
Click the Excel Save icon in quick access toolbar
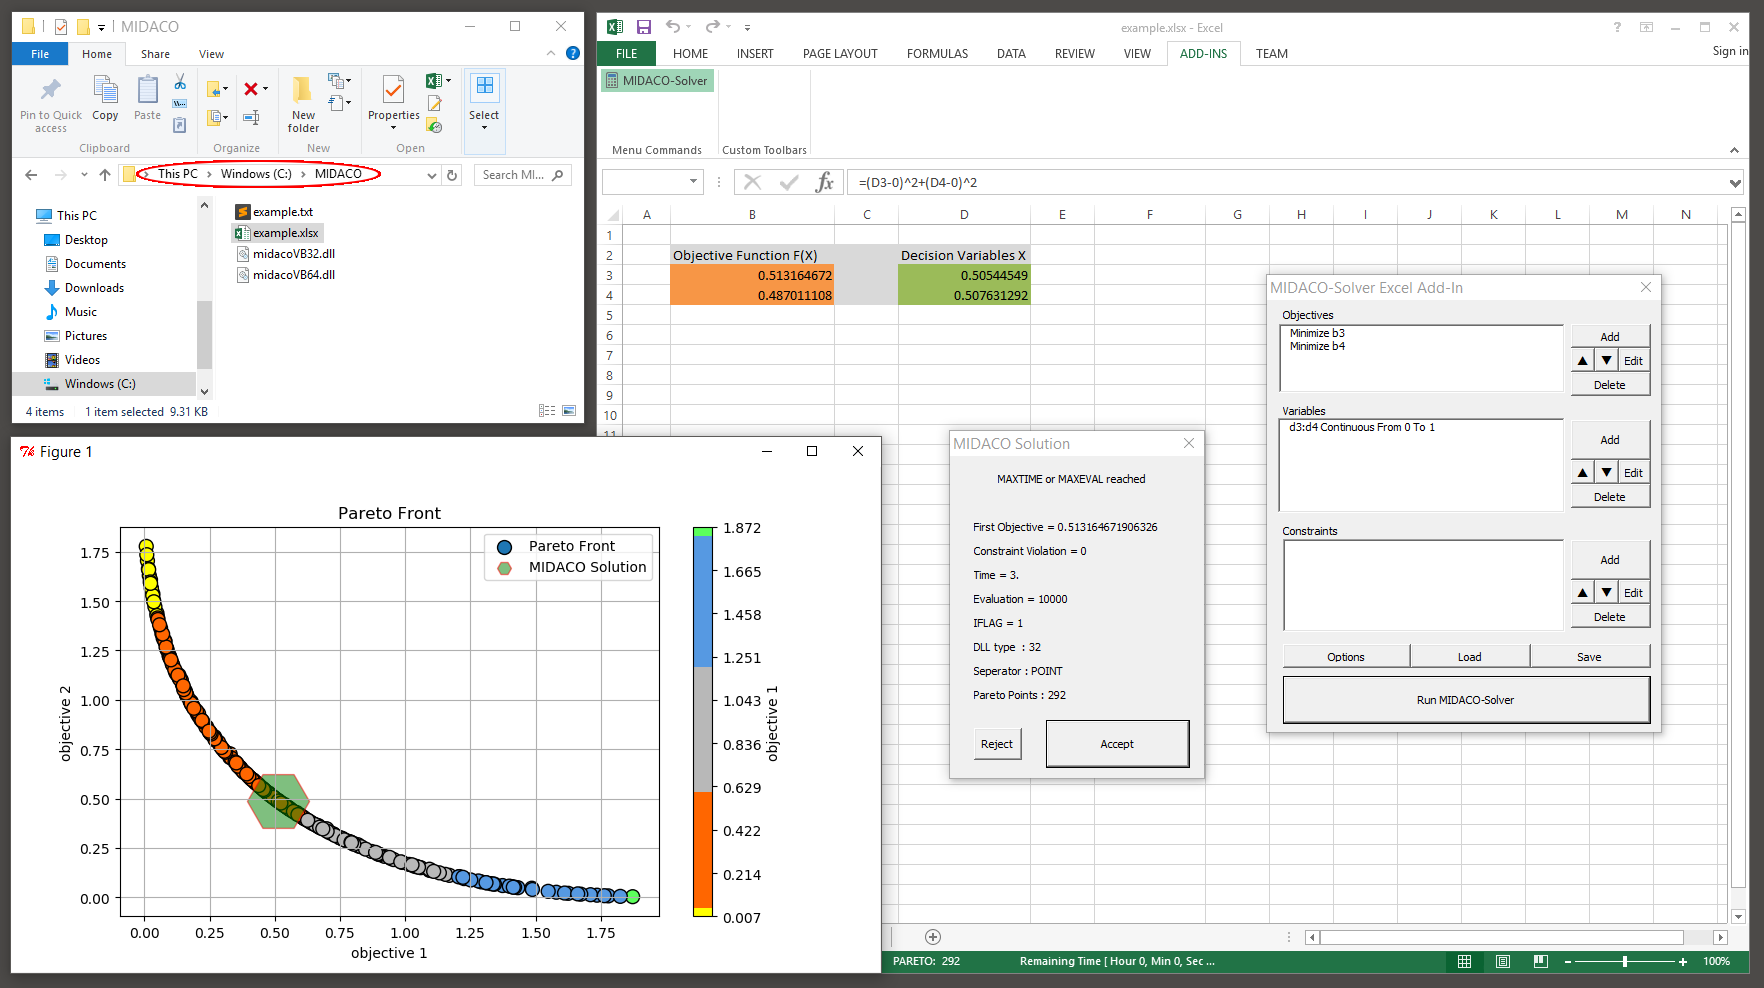tap(644, 27)
